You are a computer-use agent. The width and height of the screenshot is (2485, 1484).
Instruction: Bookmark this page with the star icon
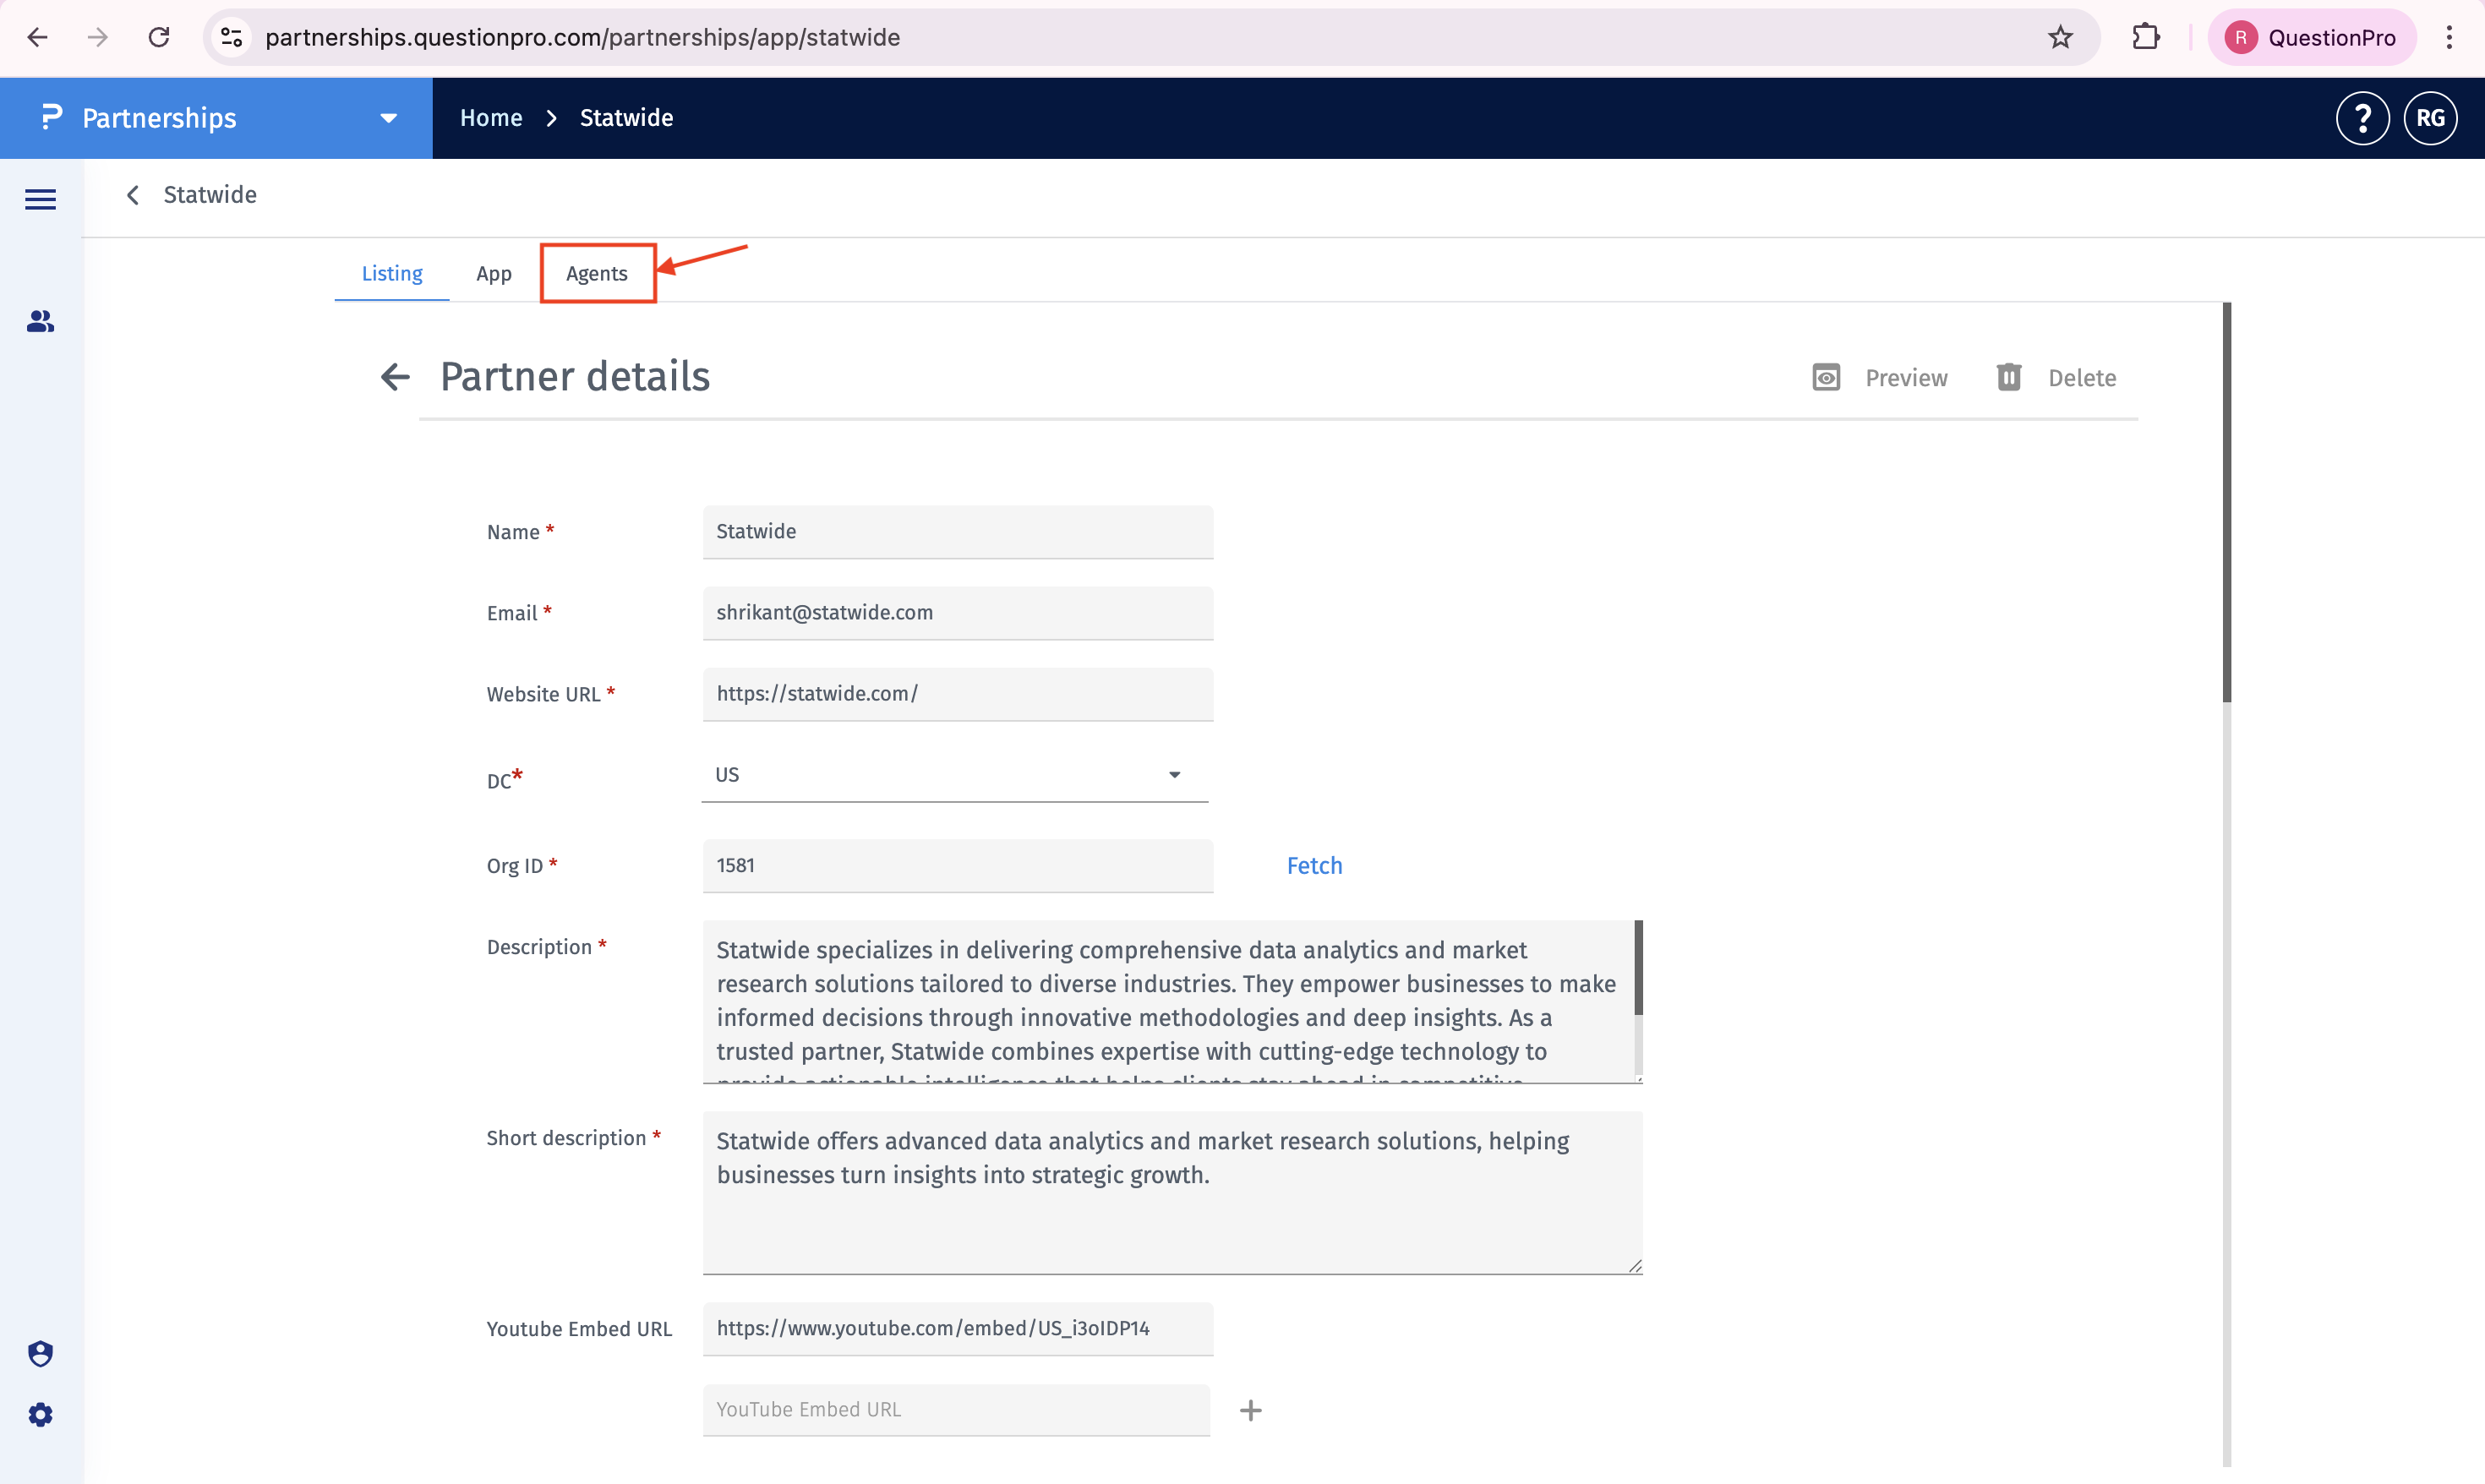(x=2060, y=37)
